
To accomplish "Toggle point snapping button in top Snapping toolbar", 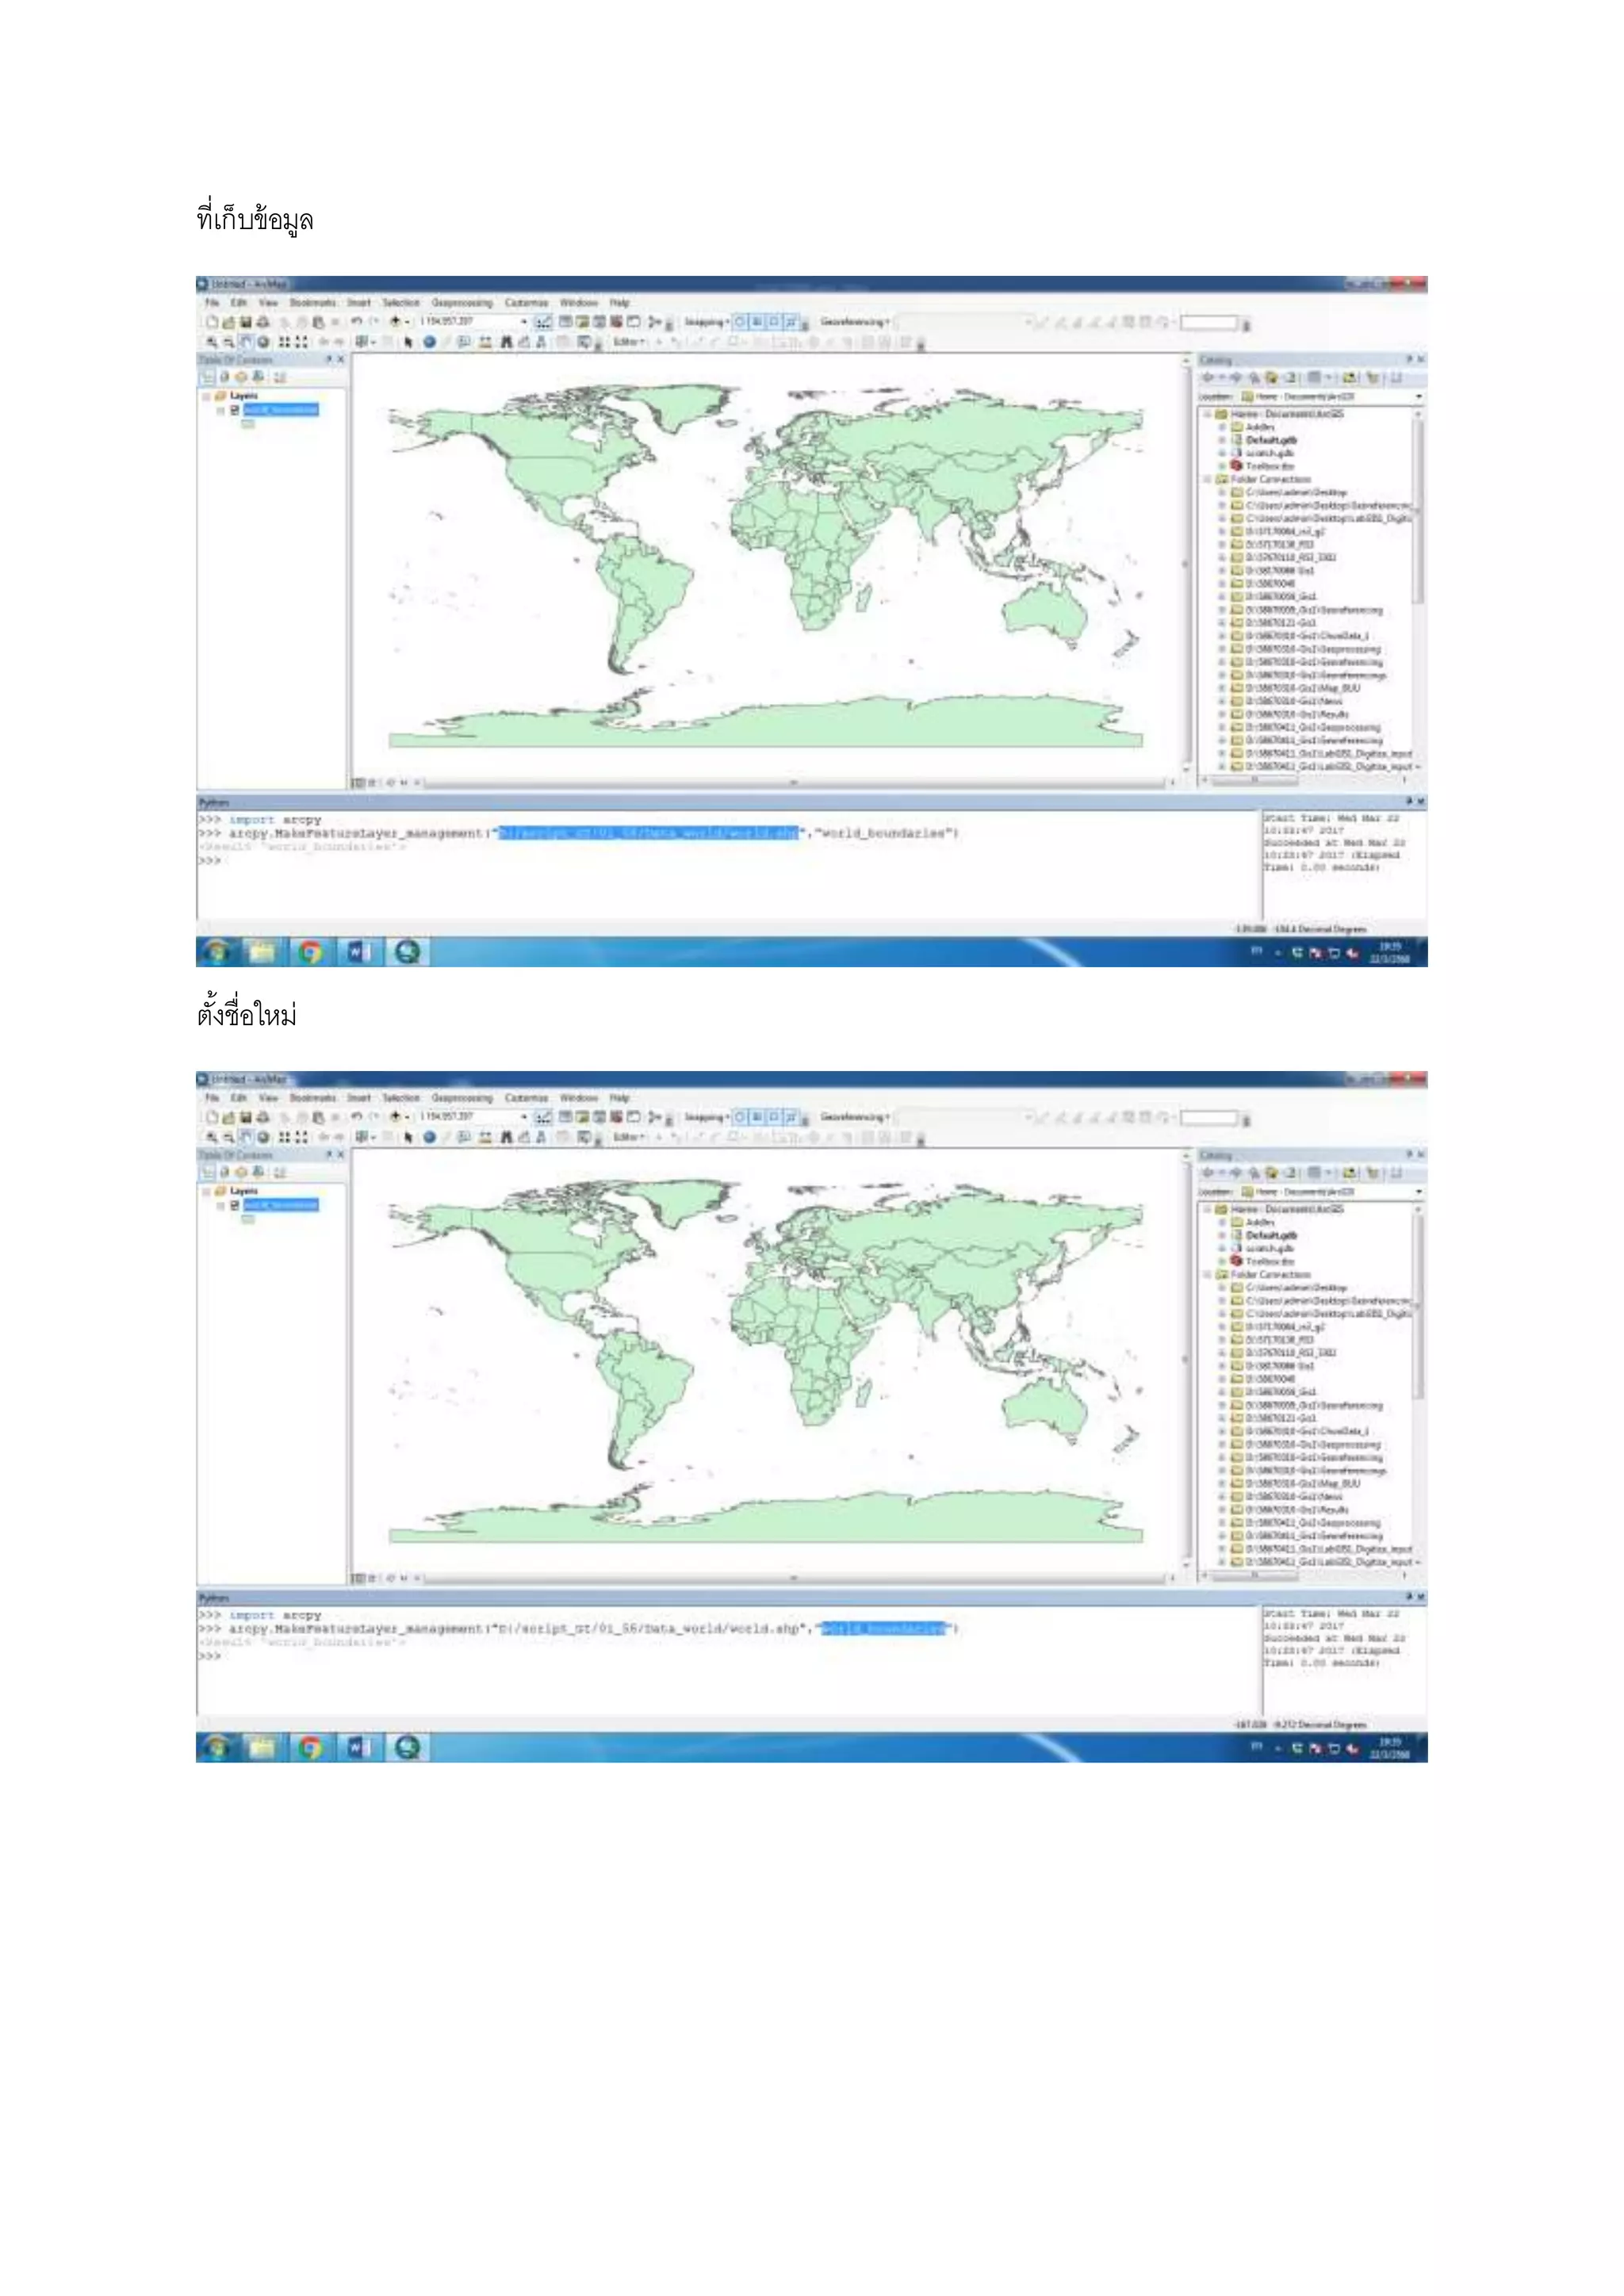I will click(741, 322).
